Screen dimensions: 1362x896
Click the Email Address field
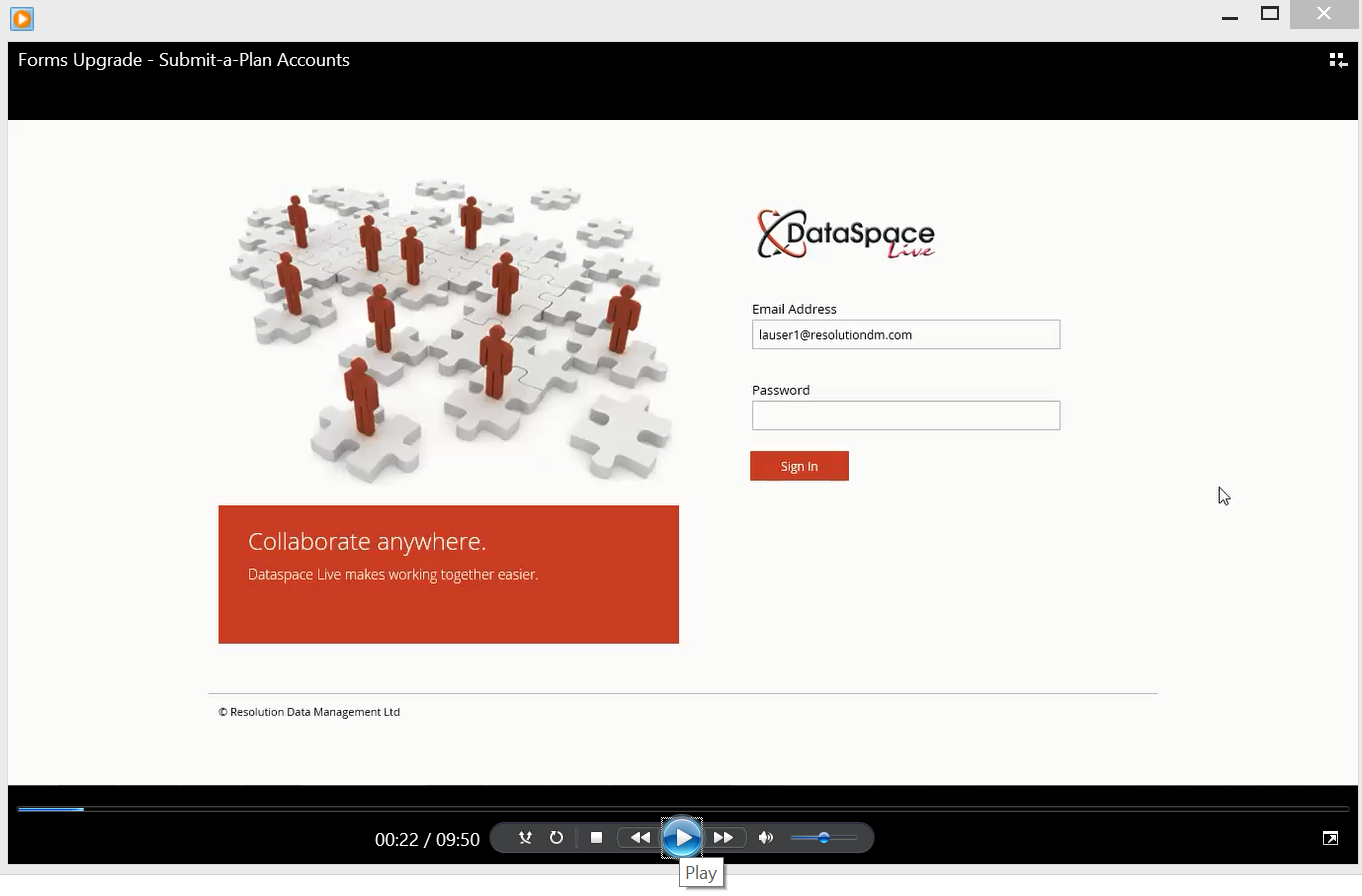coord(906,335)
